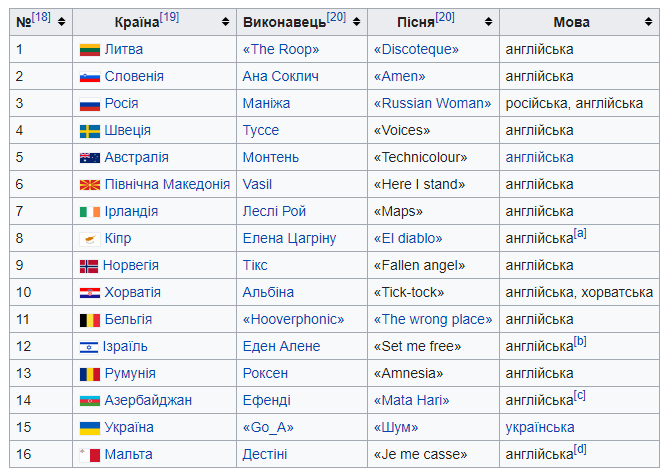Sort table by Мова column arrows
The height and width of the screenshot is (475, 662).
[x=648, y=22]
